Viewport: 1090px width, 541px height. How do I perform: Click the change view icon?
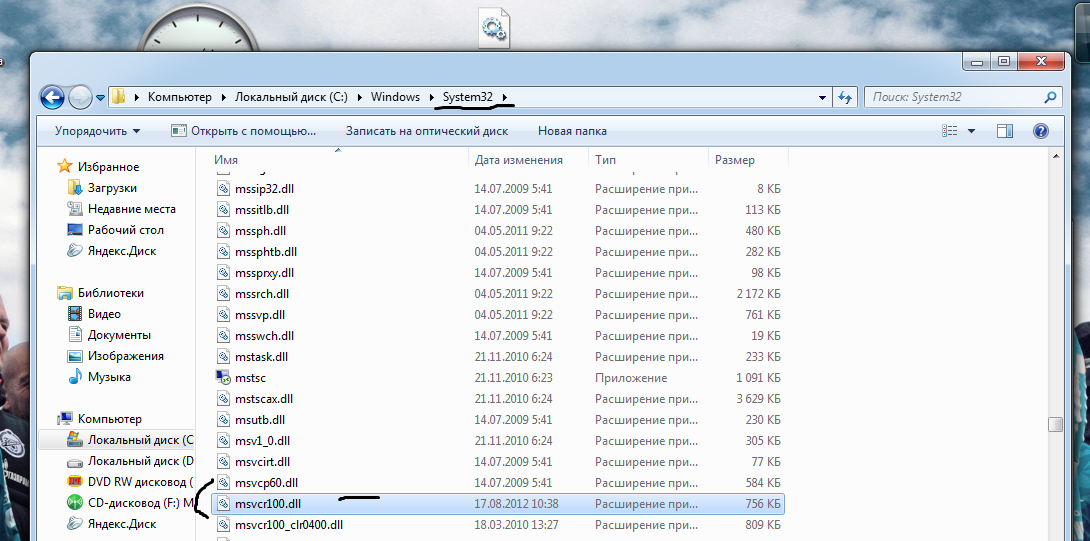950,131
